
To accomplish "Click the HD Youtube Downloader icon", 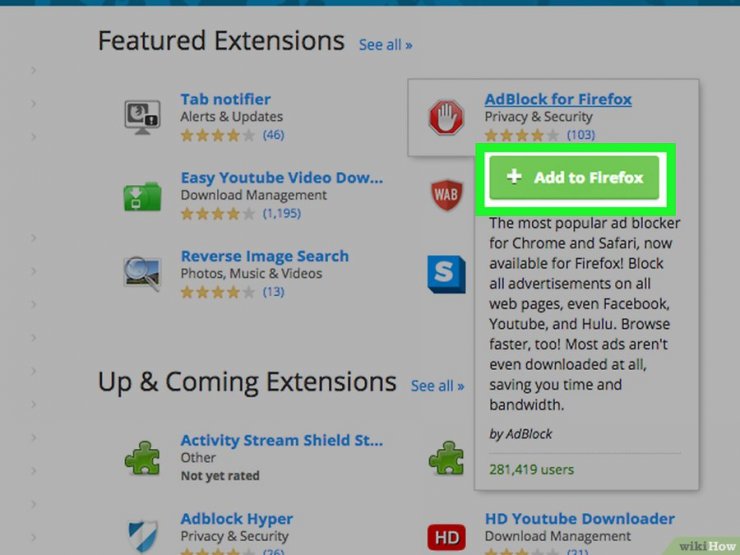I will (x=446, y=538).
